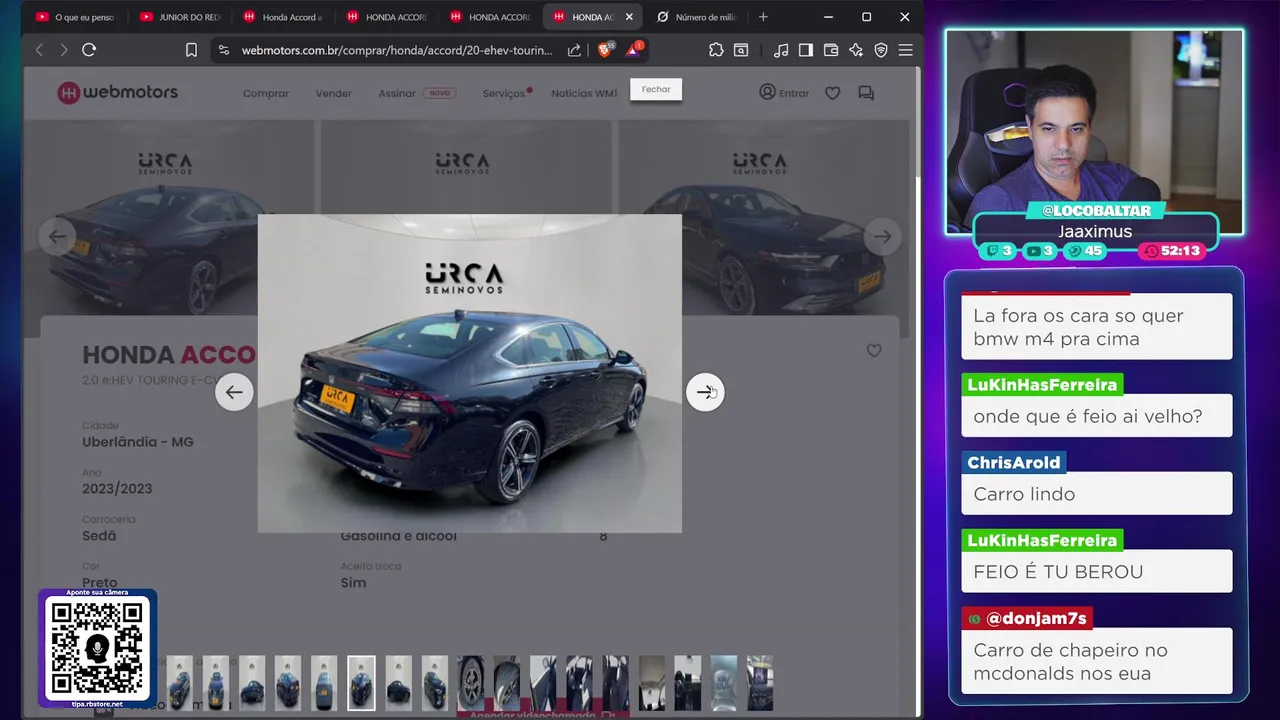Click the '2023/2023' year value
1280x720 pixels.
click(117, 489)
